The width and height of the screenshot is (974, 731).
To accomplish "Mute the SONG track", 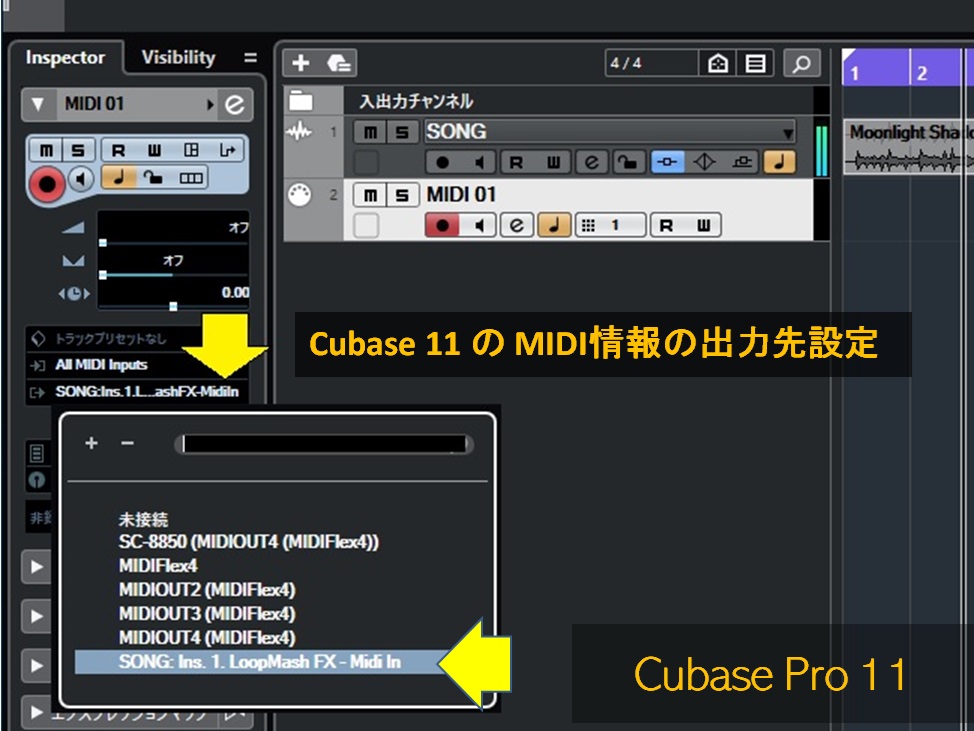I will [x=370, y=132].
